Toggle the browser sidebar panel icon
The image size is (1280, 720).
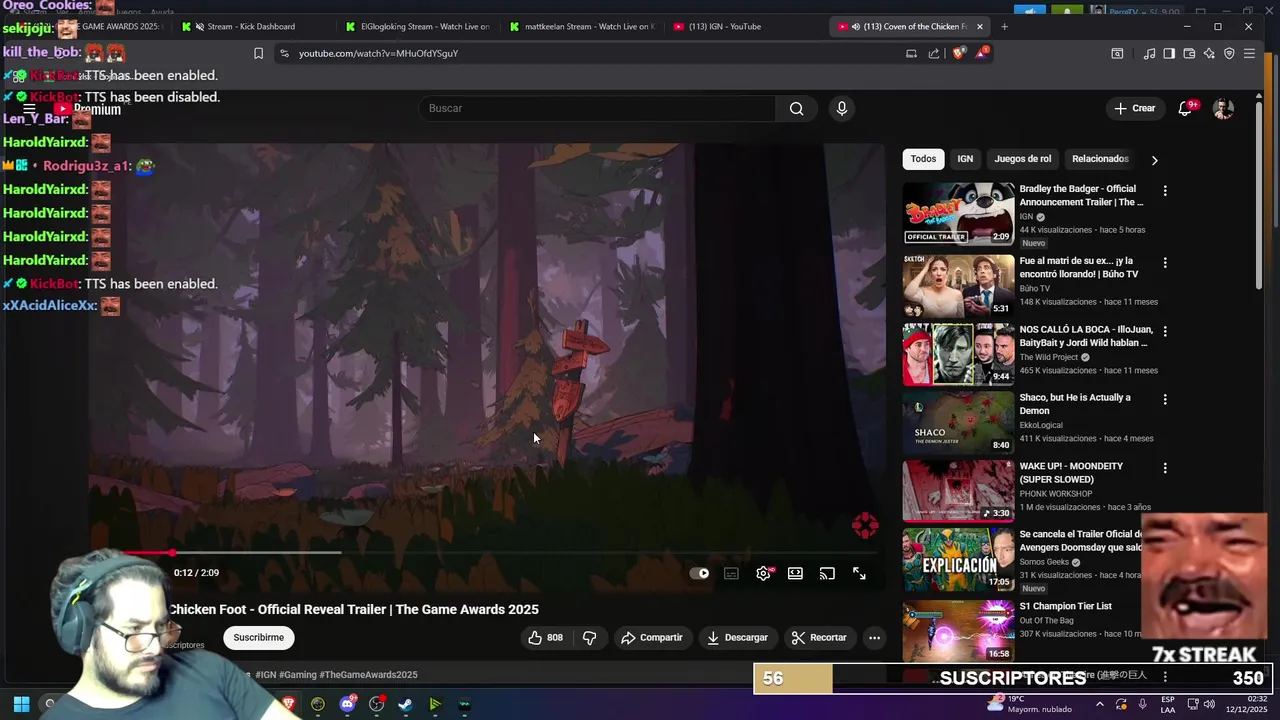tap(1169, 53)
